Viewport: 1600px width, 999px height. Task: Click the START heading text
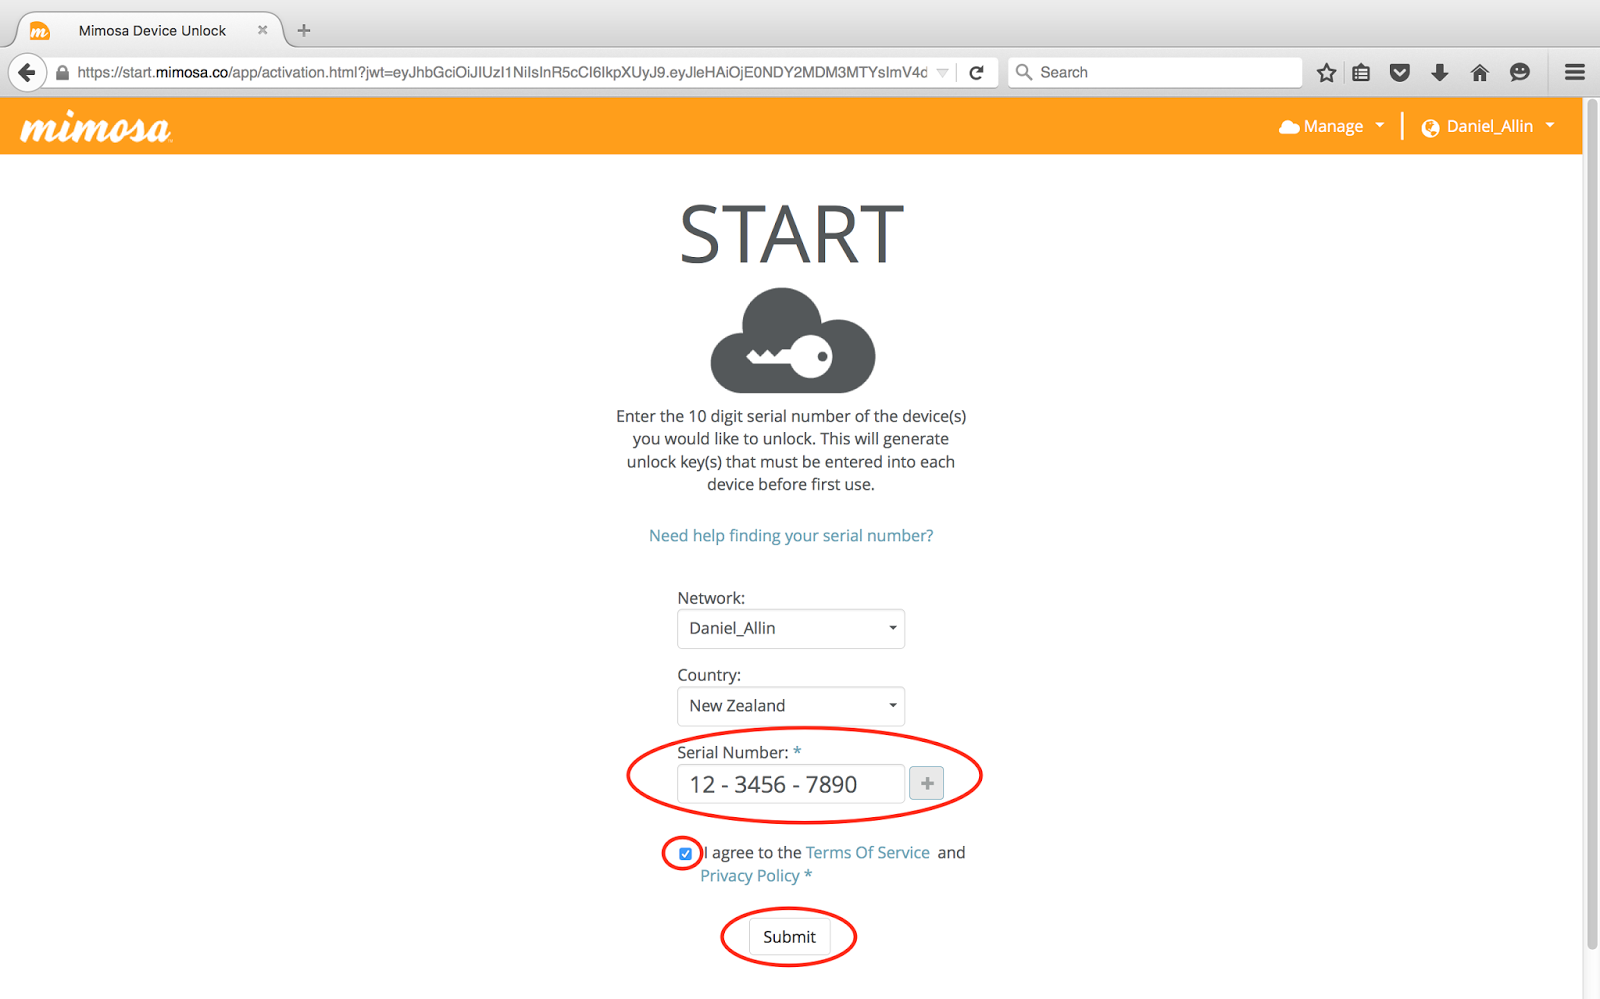pos(792,235)
